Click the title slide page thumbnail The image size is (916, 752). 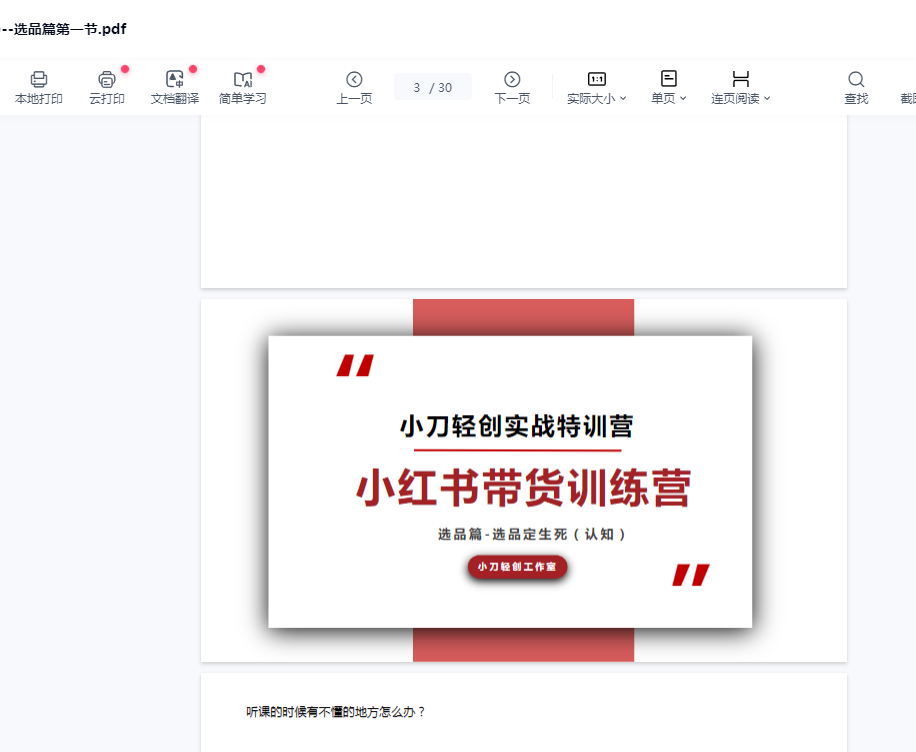[524, 480]
